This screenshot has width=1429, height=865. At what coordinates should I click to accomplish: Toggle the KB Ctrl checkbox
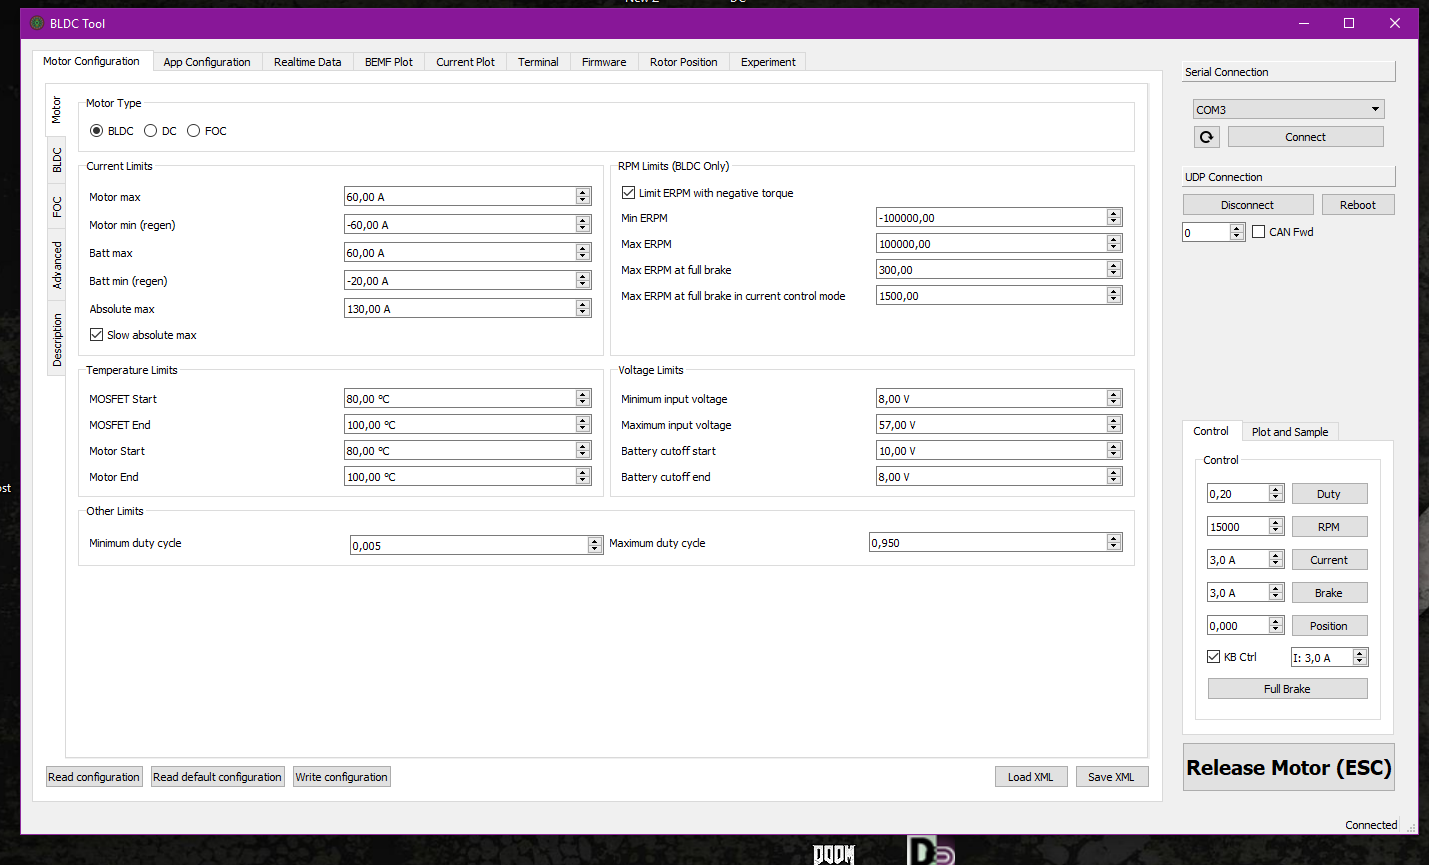click(1214, 657)
